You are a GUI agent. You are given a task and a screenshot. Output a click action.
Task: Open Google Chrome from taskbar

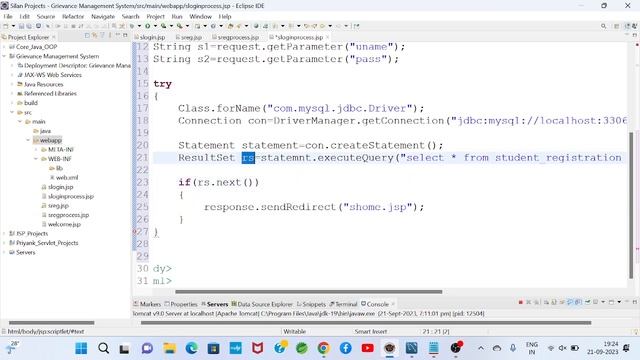(324, 348)
